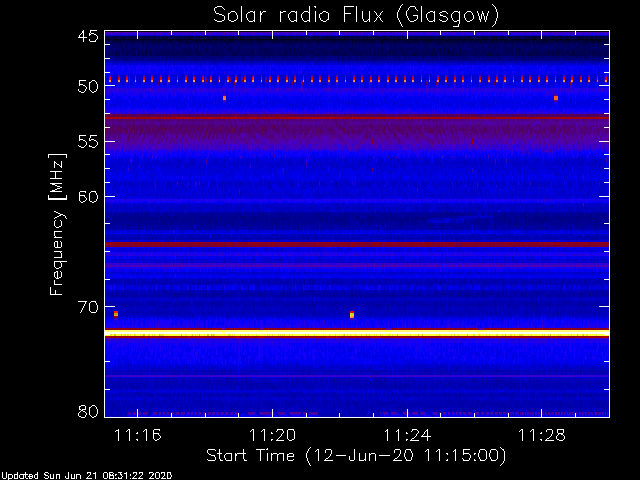Click the burst spot at plot's left edge near 70 MHz
Image resolution: width=640 pixels, height=480 pixels.
[x=116, y=314]
